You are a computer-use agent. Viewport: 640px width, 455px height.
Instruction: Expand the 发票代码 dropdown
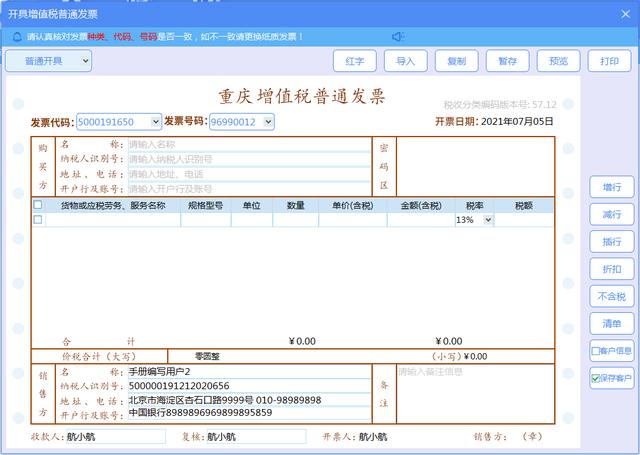pos(156,122)
